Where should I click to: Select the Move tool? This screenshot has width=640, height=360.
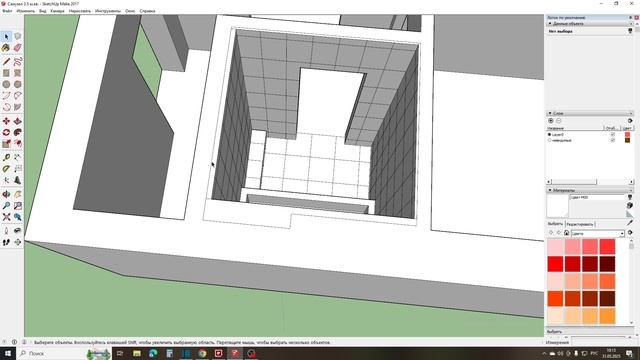click(x=6, y=121)
